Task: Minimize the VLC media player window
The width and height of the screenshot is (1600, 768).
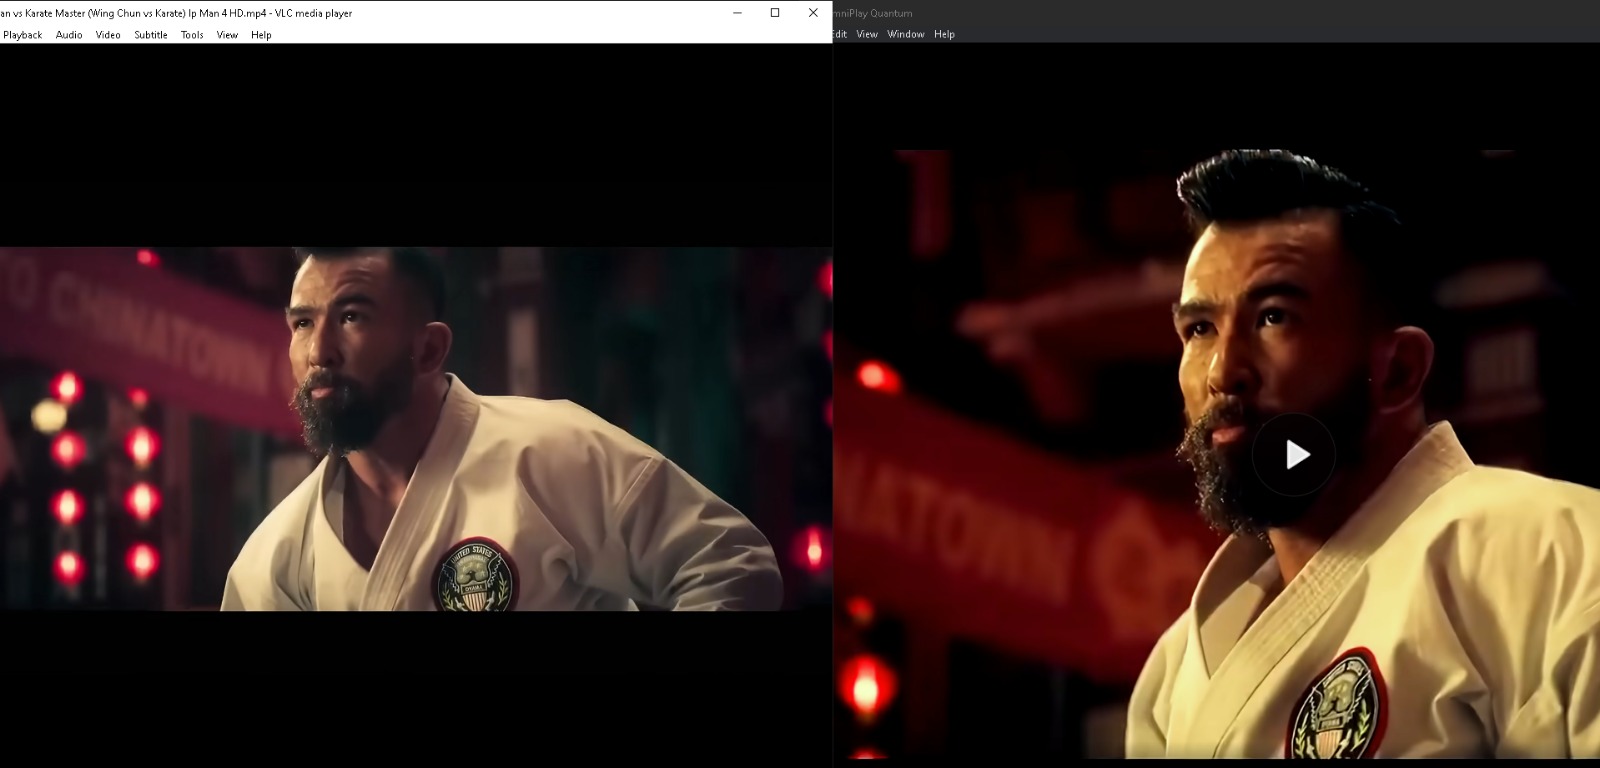Action: point(737,13)
